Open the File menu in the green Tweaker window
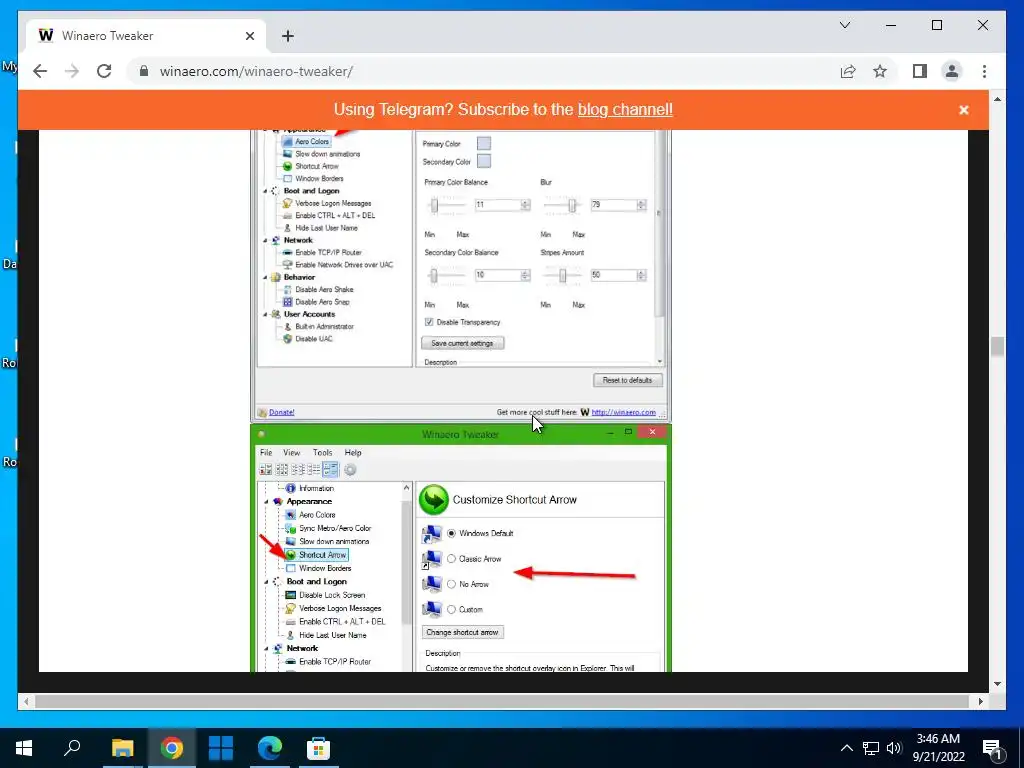The height and width of the screenshot is (768, 1024). [266, 452]
